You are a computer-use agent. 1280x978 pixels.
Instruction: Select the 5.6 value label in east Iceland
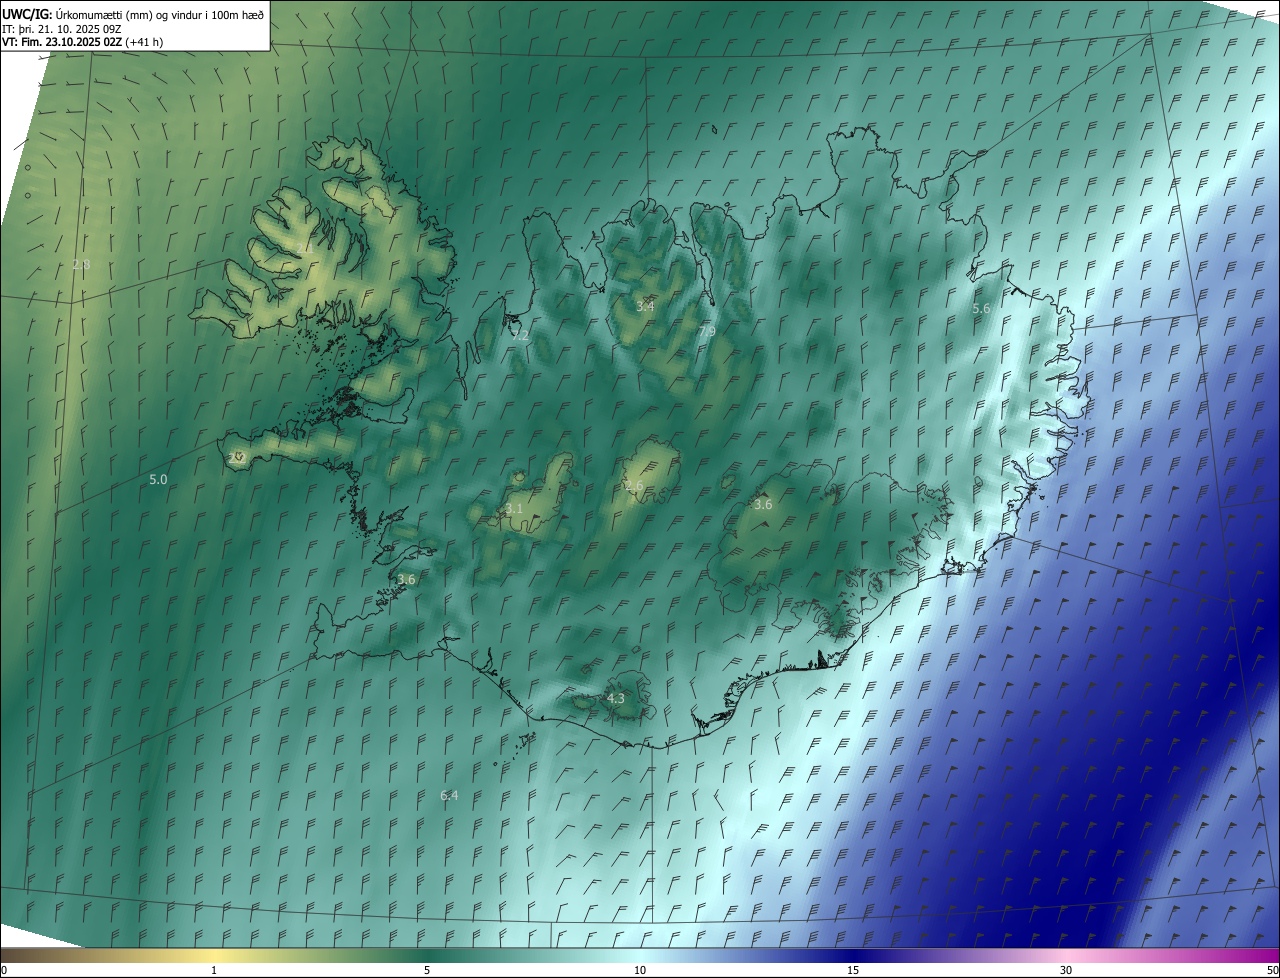[981, 309]
